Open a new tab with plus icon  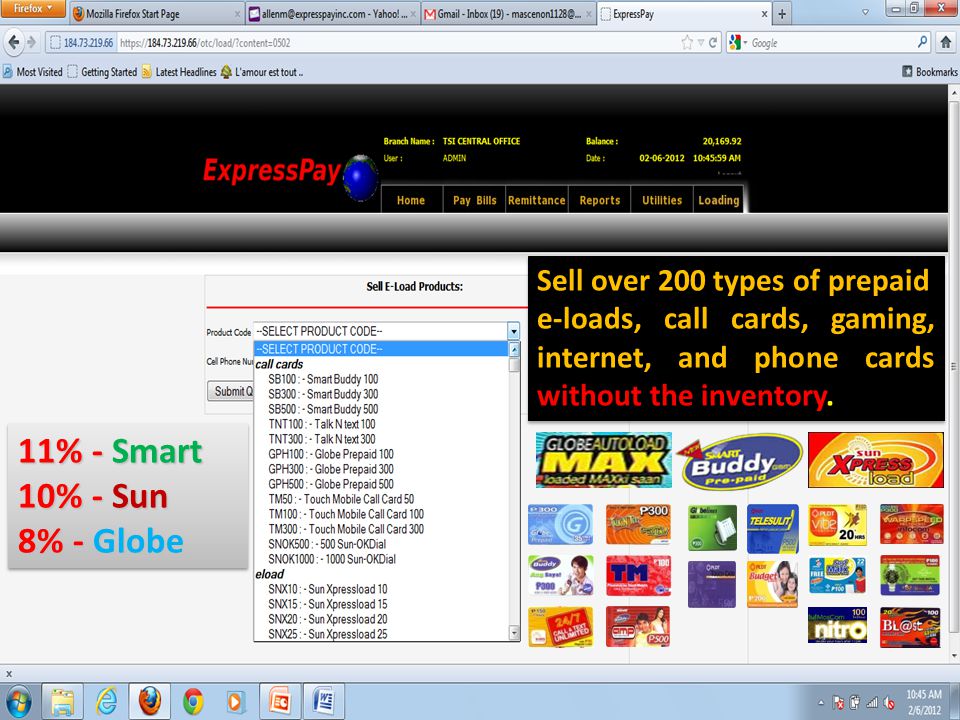pos(782,14)
